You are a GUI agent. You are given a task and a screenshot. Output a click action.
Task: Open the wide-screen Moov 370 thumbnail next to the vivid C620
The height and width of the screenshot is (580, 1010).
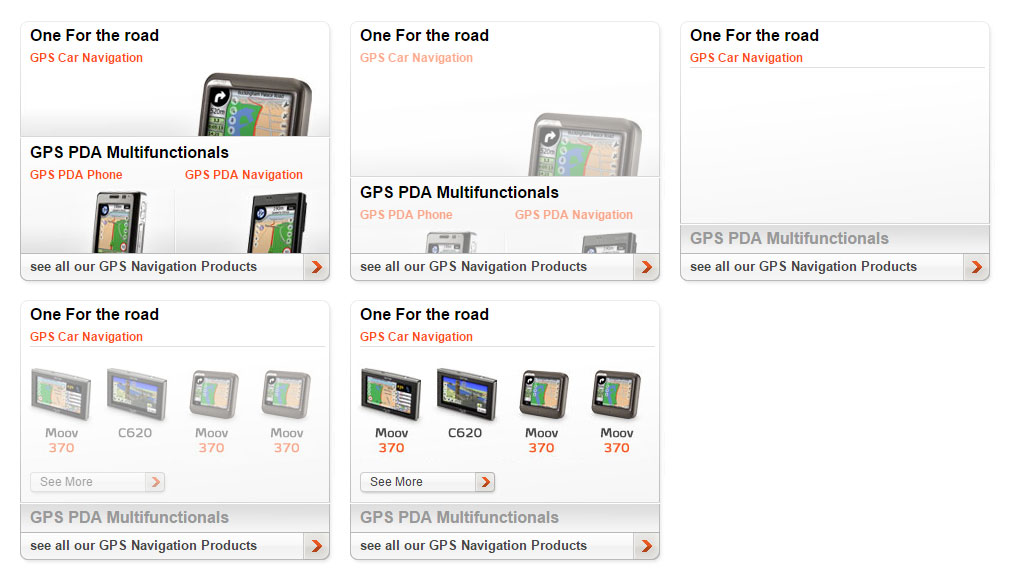pyautogui.click(x=391, y=394)
